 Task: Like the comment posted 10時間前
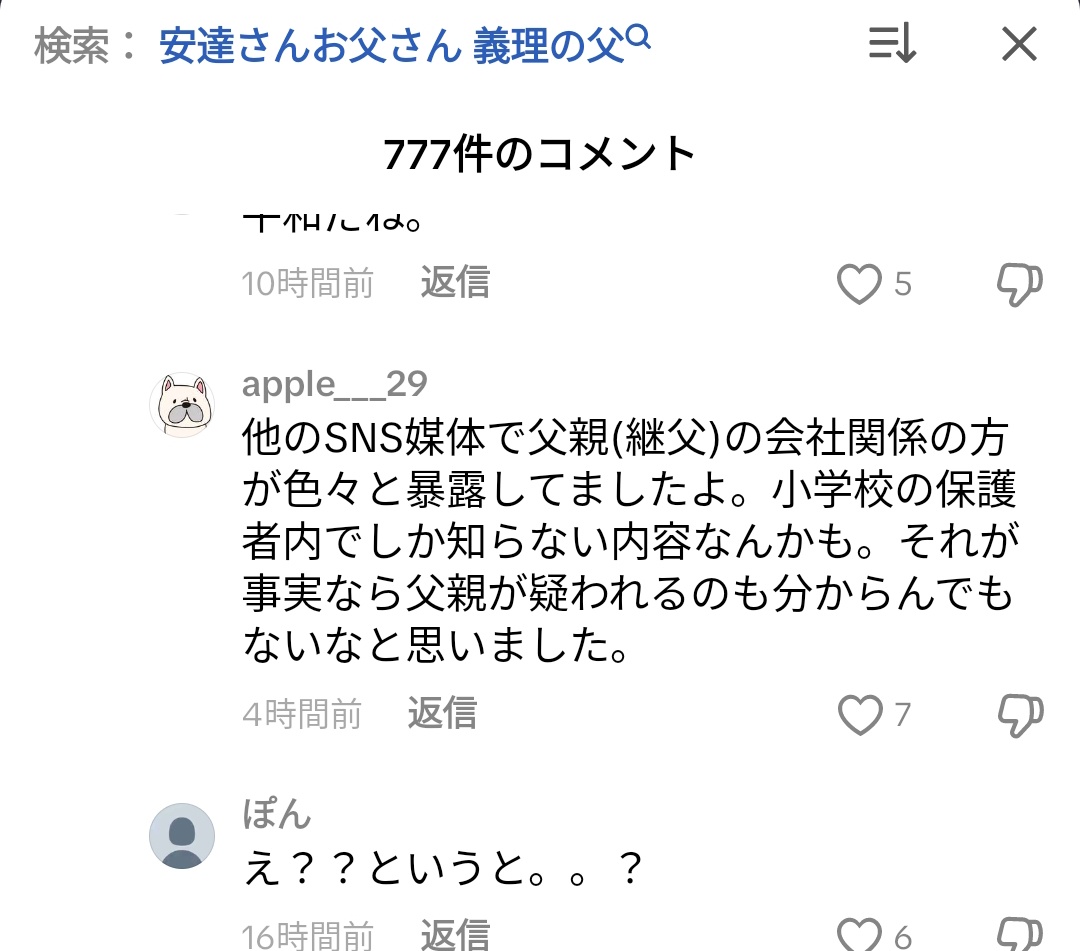[x=860, y=284]
